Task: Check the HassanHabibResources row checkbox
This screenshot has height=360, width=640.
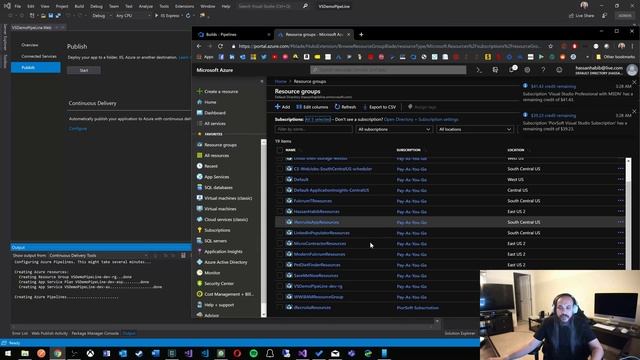Action: [280, 211]
